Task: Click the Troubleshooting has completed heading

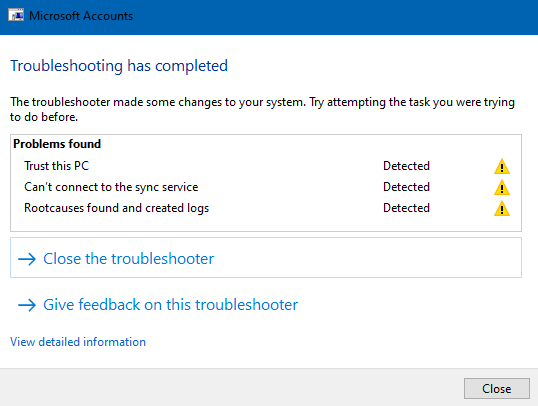Action: [x=119, y=66]
